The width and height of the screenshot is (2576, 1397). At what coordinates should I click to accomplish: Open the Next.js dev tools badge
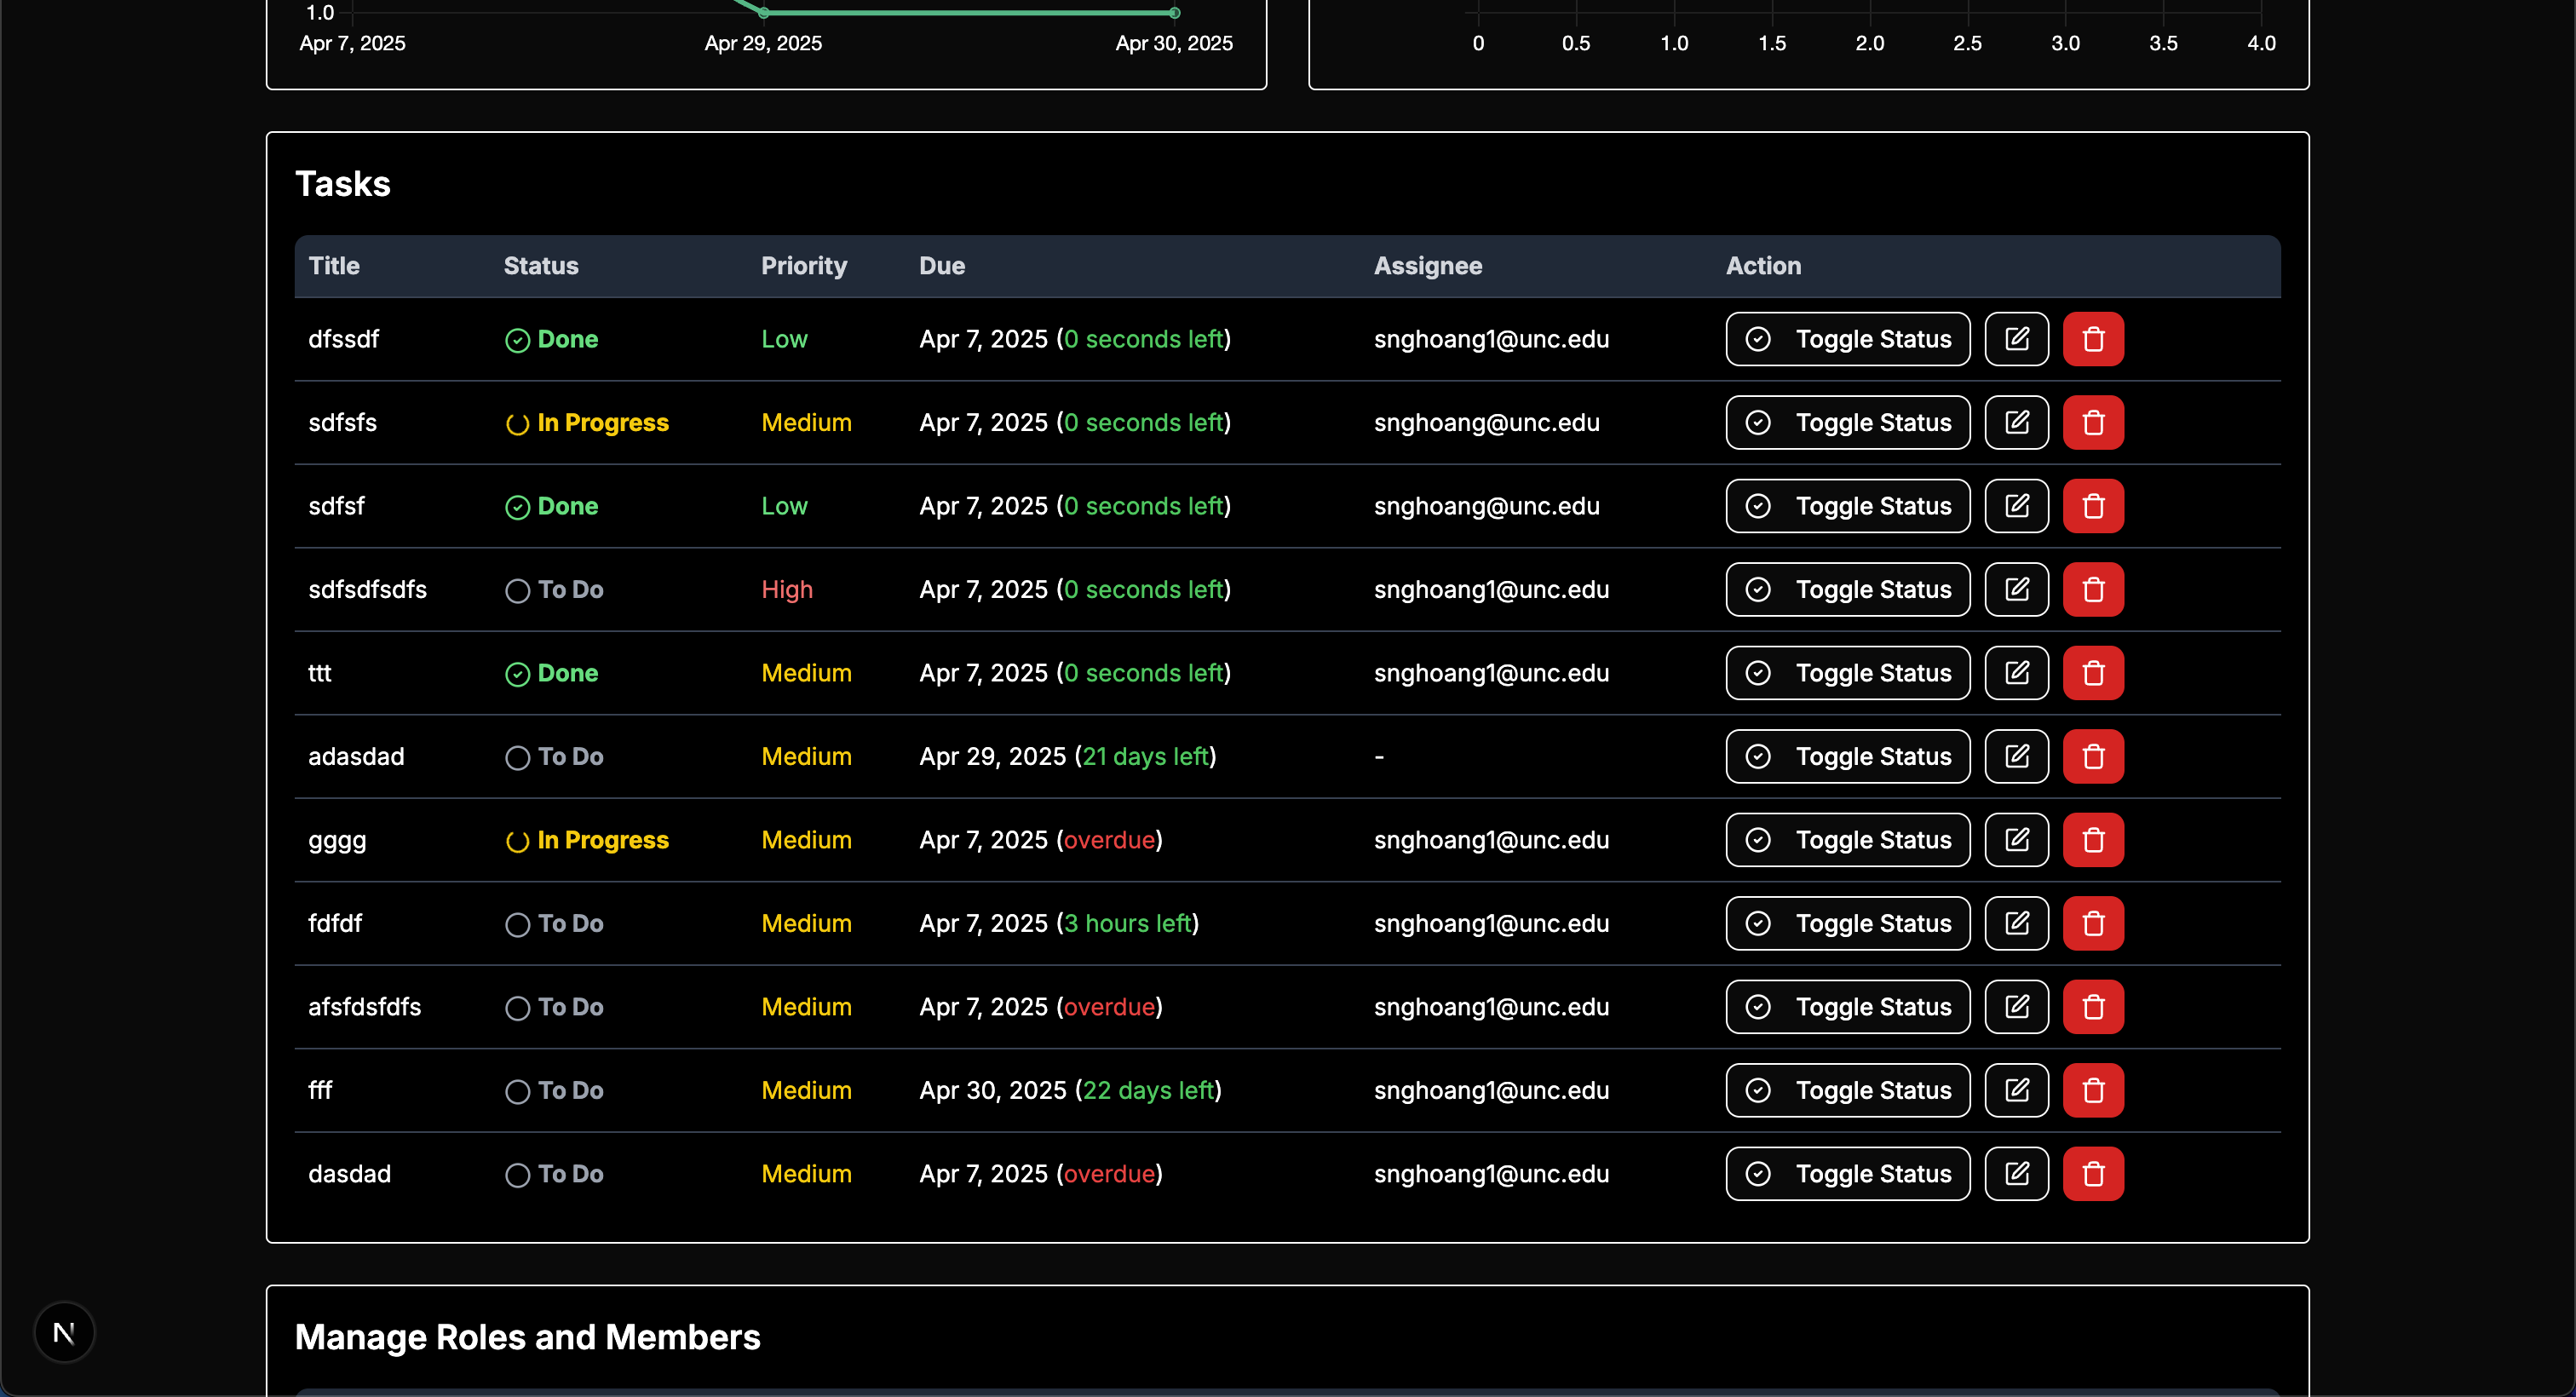[x=64, y=1332]
